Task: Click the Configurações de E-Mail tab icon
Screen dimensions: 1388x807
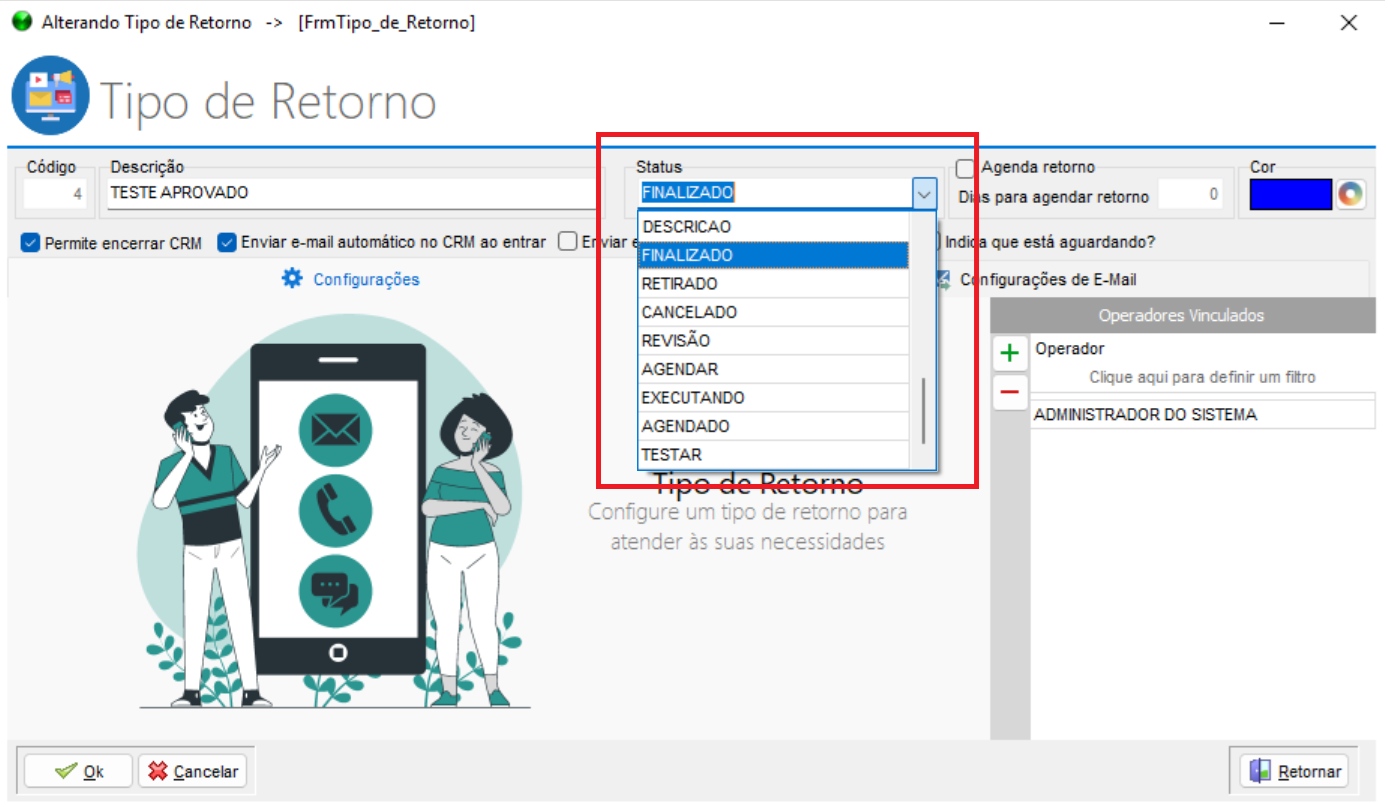Action: (943, 280)
